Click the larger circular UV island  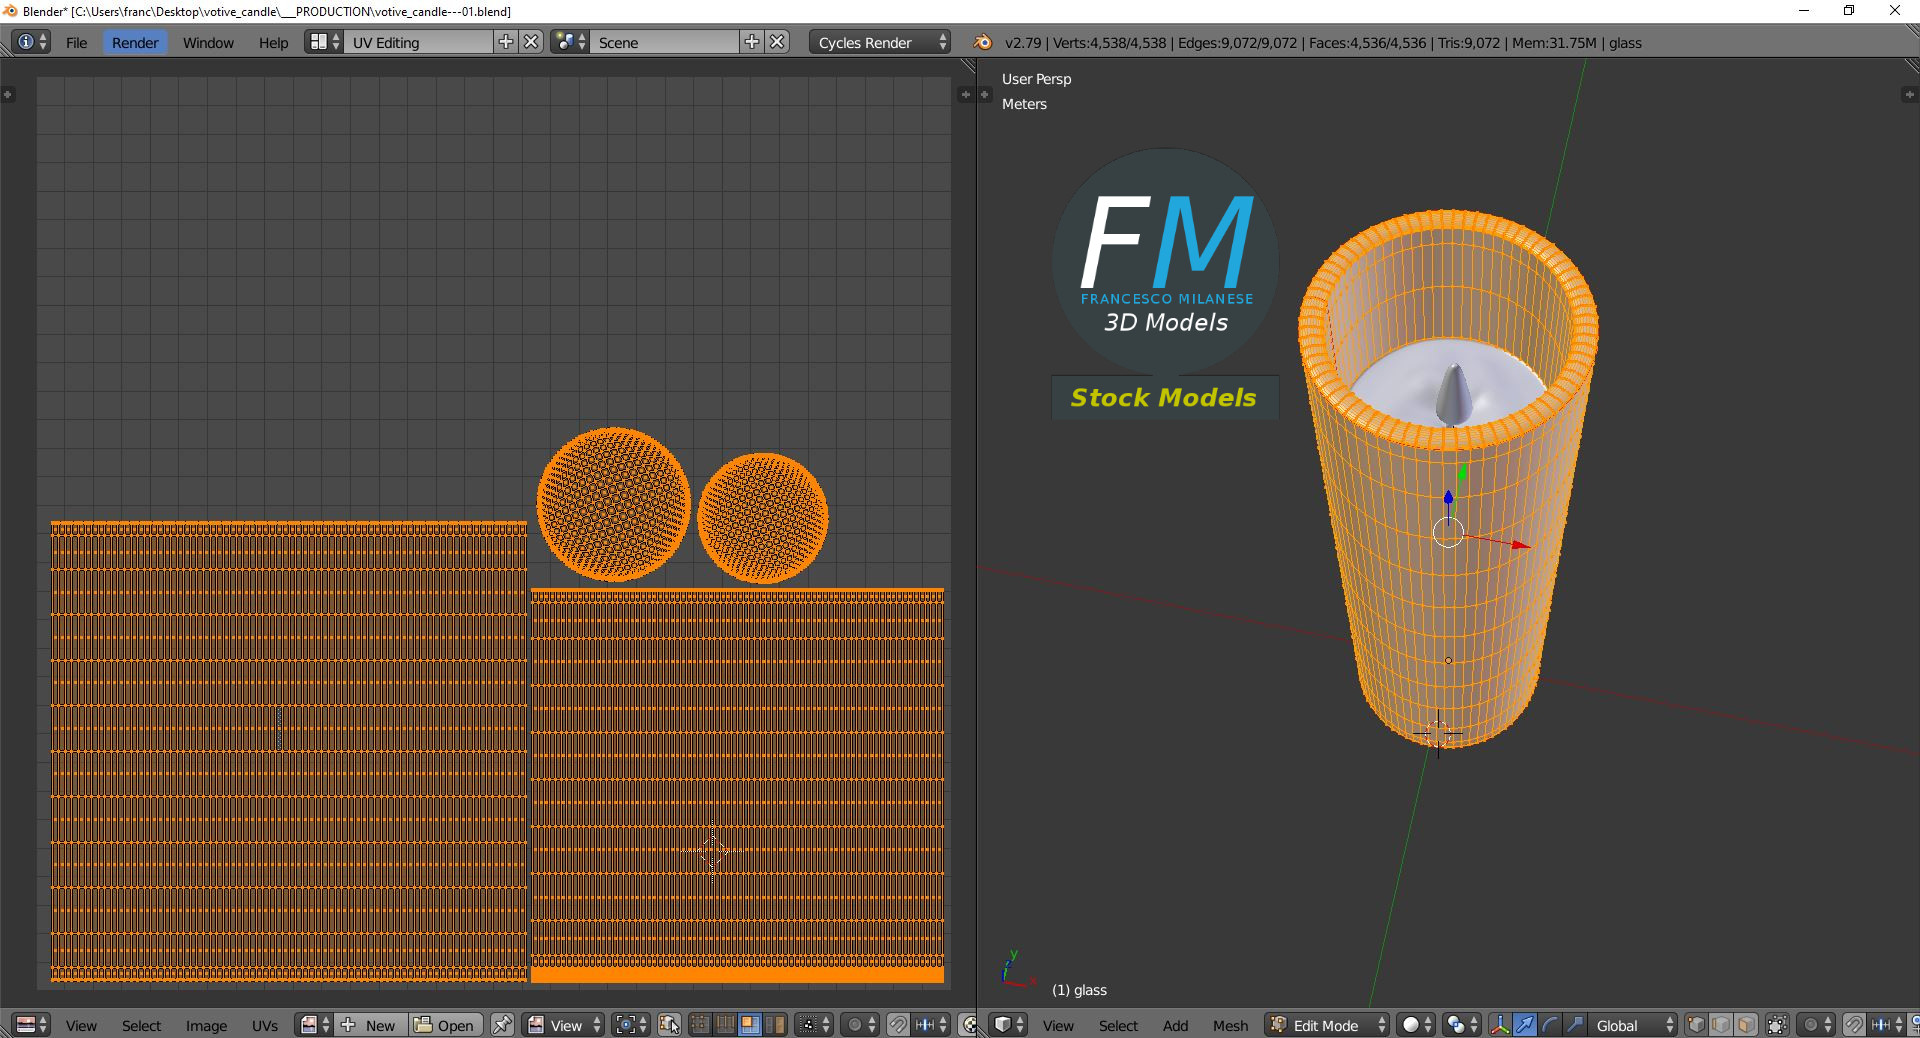(x=614, y=504)
